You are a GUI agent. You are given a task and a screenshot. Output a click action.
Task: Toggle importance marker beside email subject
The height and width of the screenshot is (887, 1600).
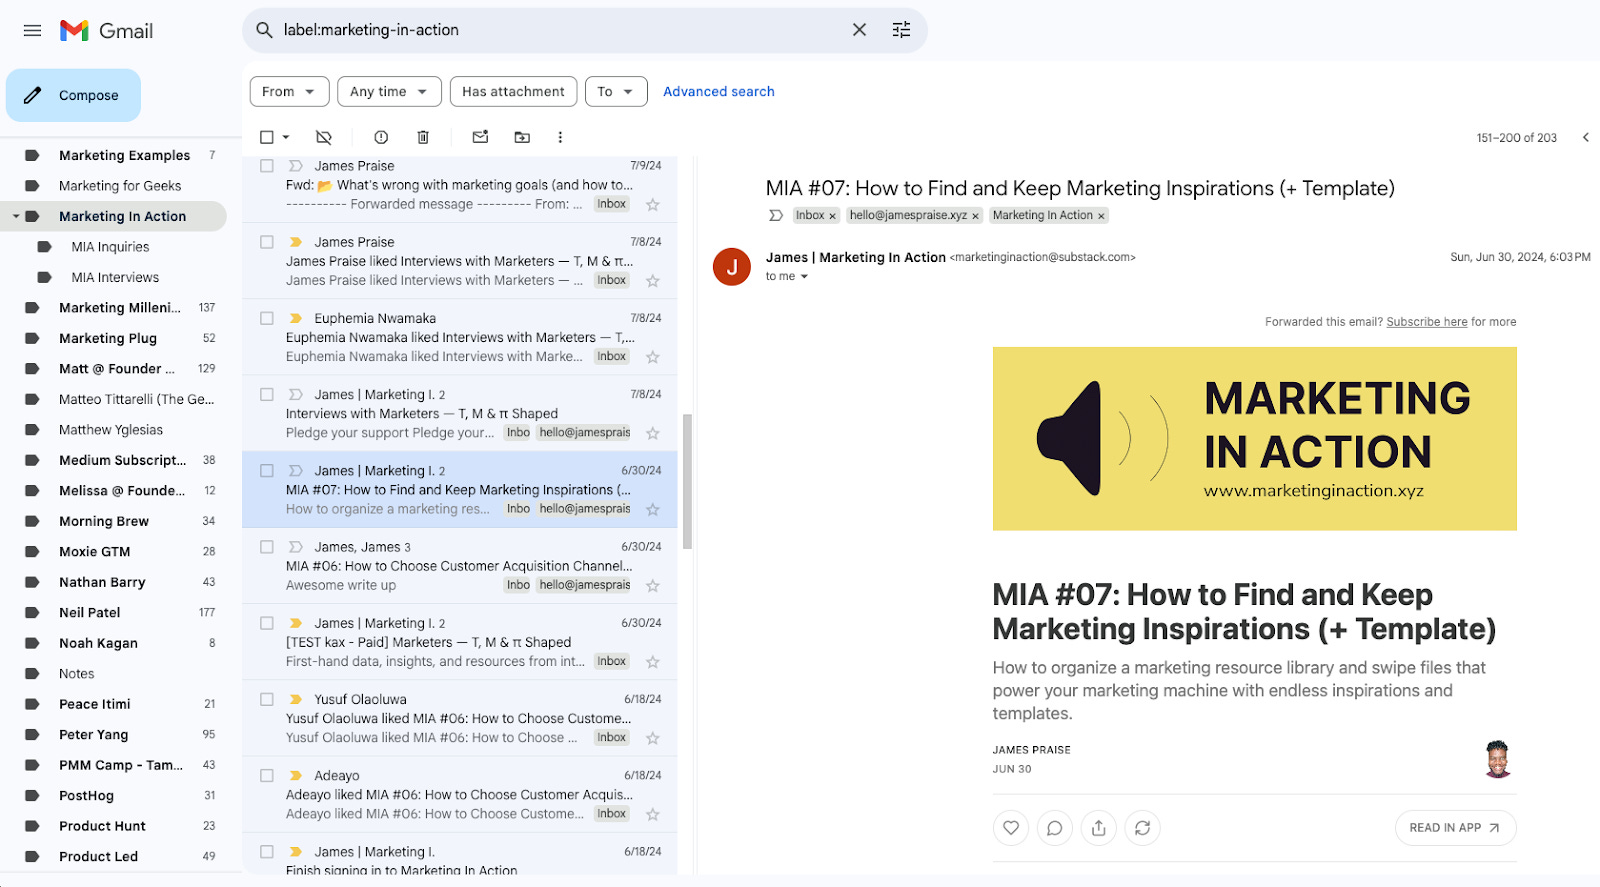776,215
